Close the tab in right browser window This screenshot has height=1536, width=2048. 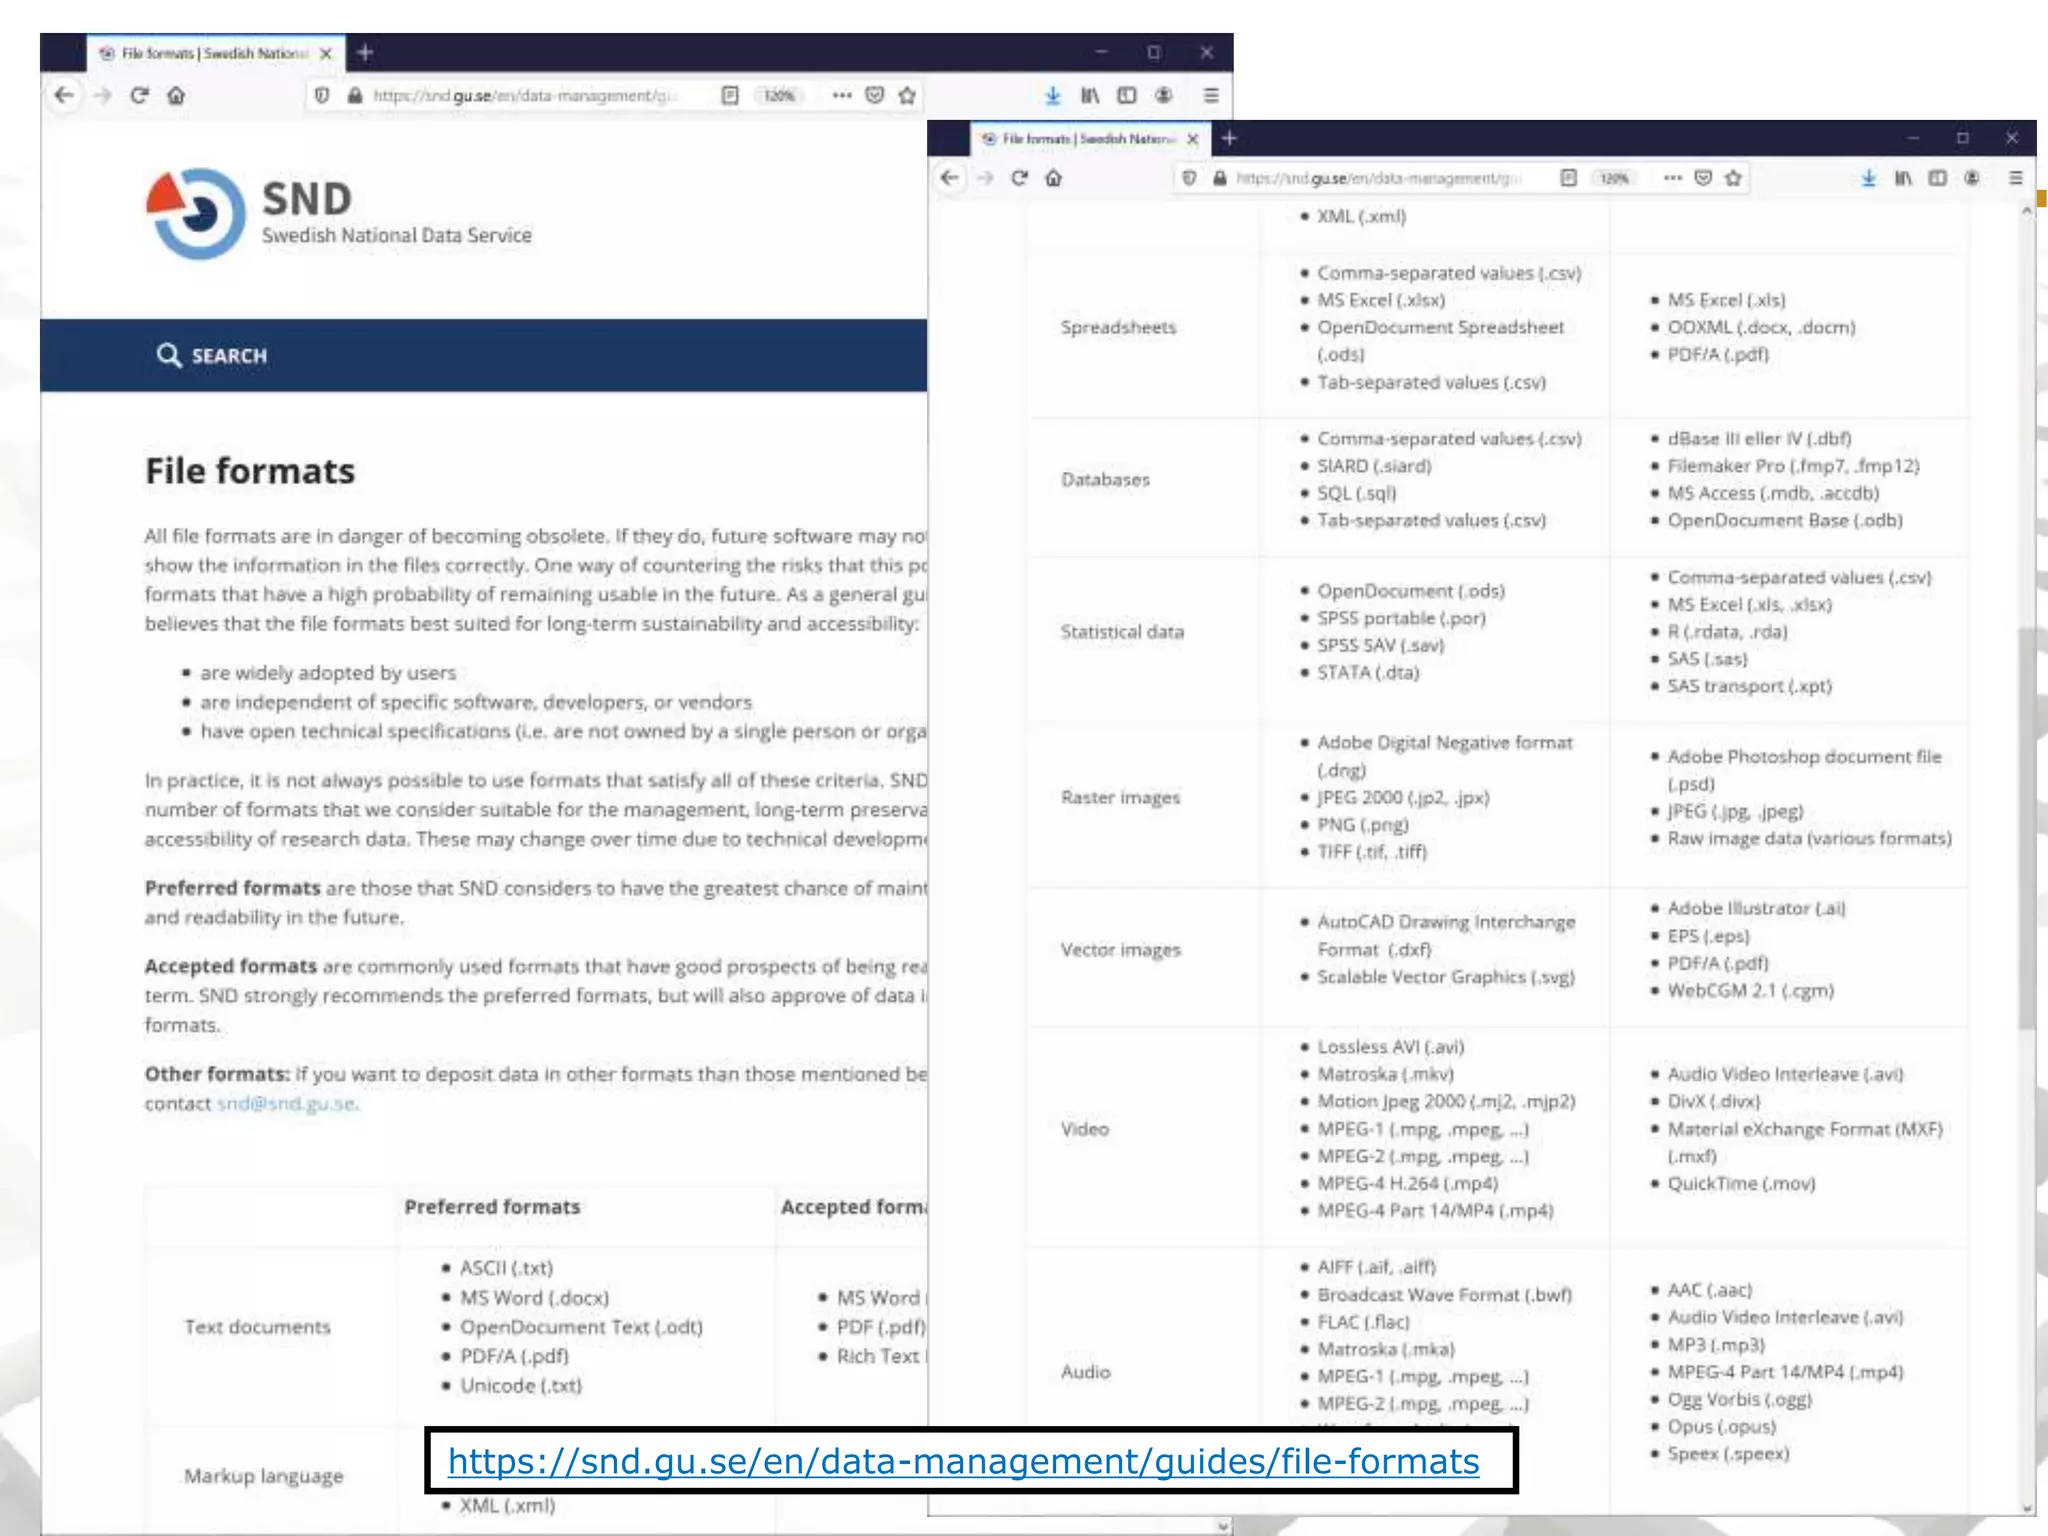pyautogui.click(x=1192, y=139)
